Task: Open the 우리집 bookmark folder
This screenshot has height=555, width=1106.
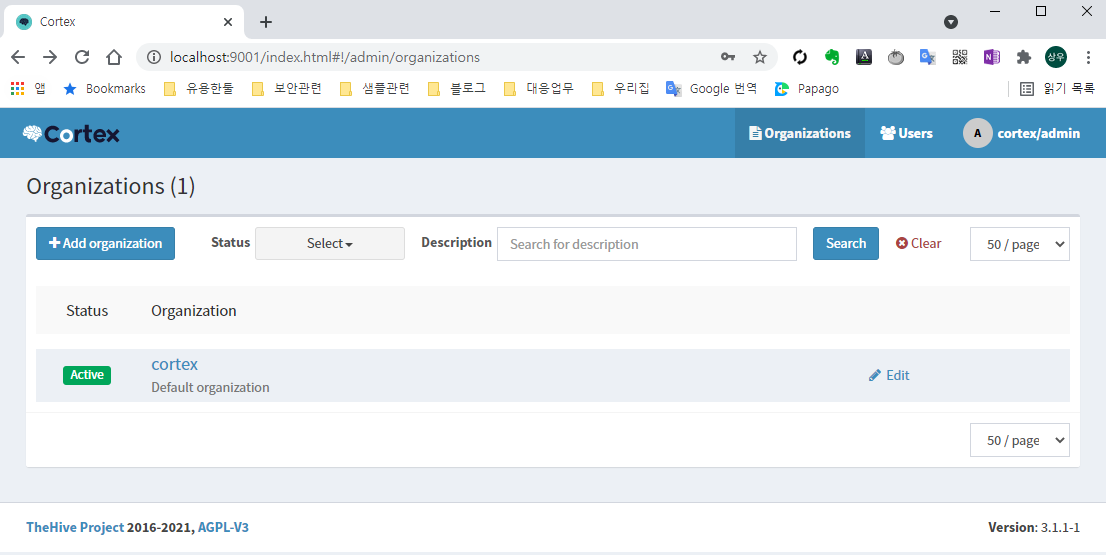Action: (x=621, y=89)
